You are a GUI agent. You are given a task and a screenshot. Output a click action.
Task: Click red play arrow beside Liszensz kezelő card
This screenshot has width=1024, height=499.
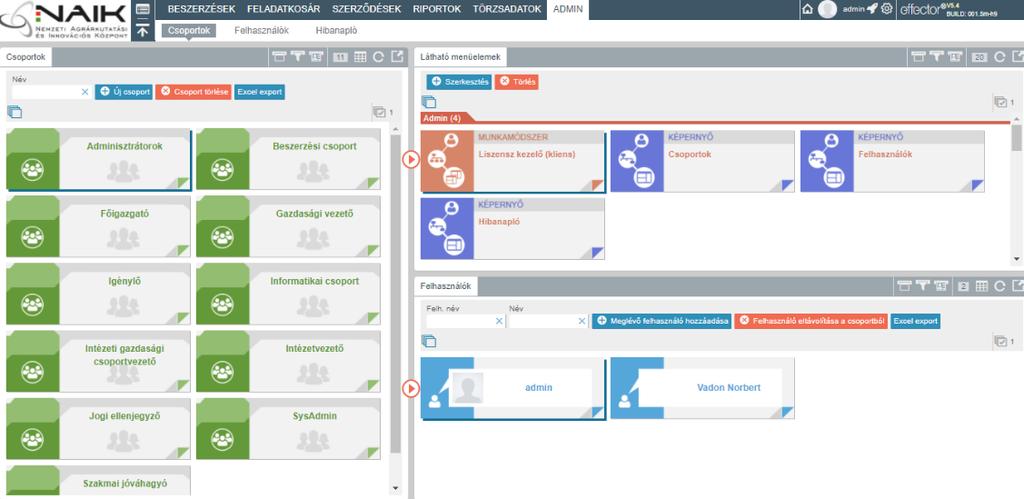pos(411,159)
